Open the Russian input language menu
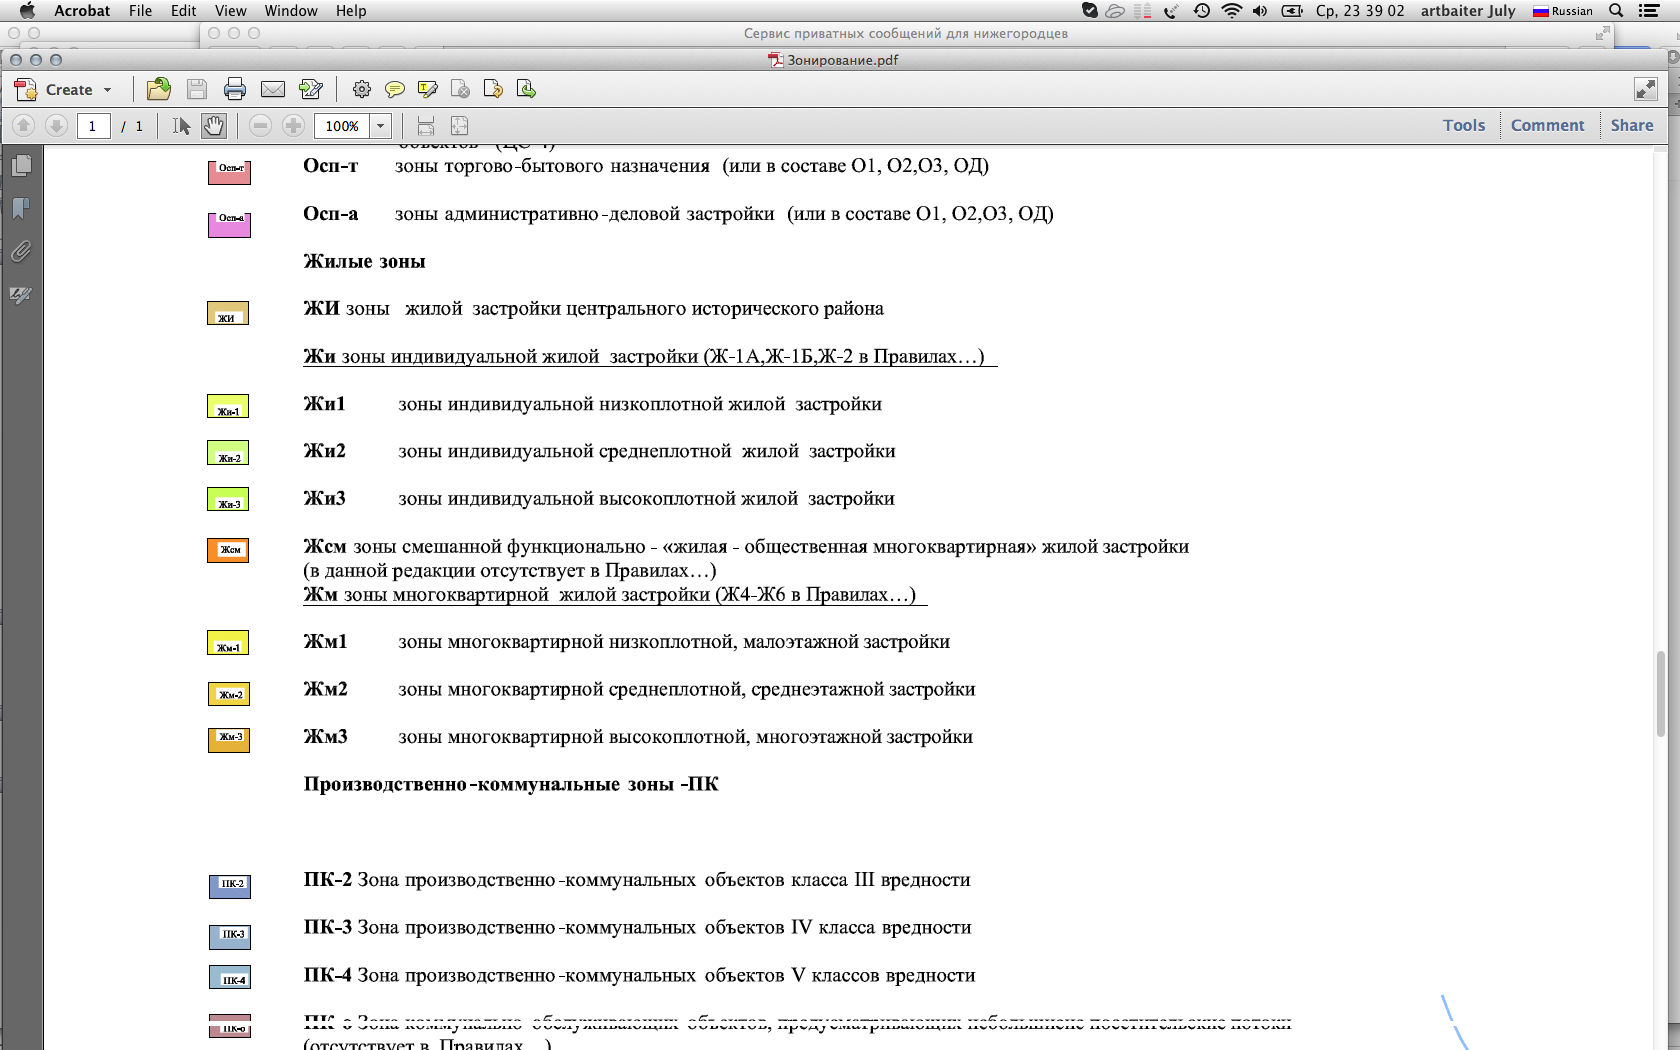The image size is (1680, 1050). point(1563,11)
